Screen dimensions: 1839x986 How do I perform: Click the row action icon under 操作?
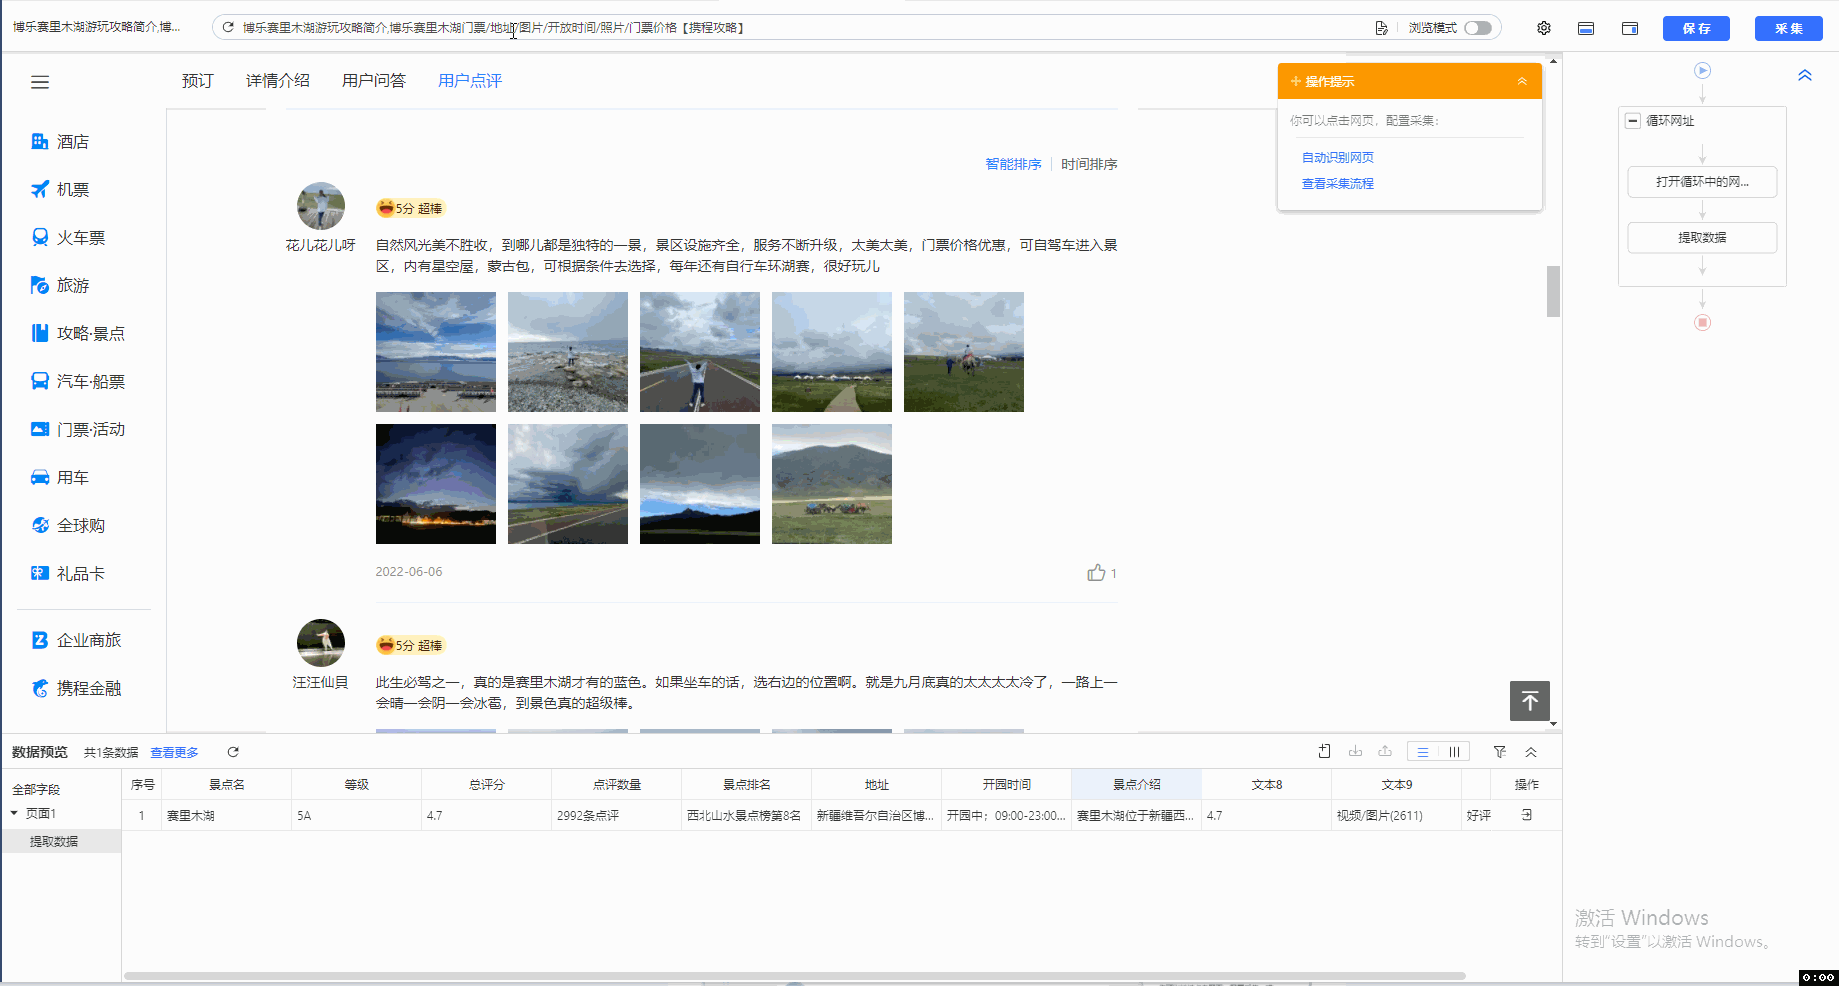tap(1527, 815)
